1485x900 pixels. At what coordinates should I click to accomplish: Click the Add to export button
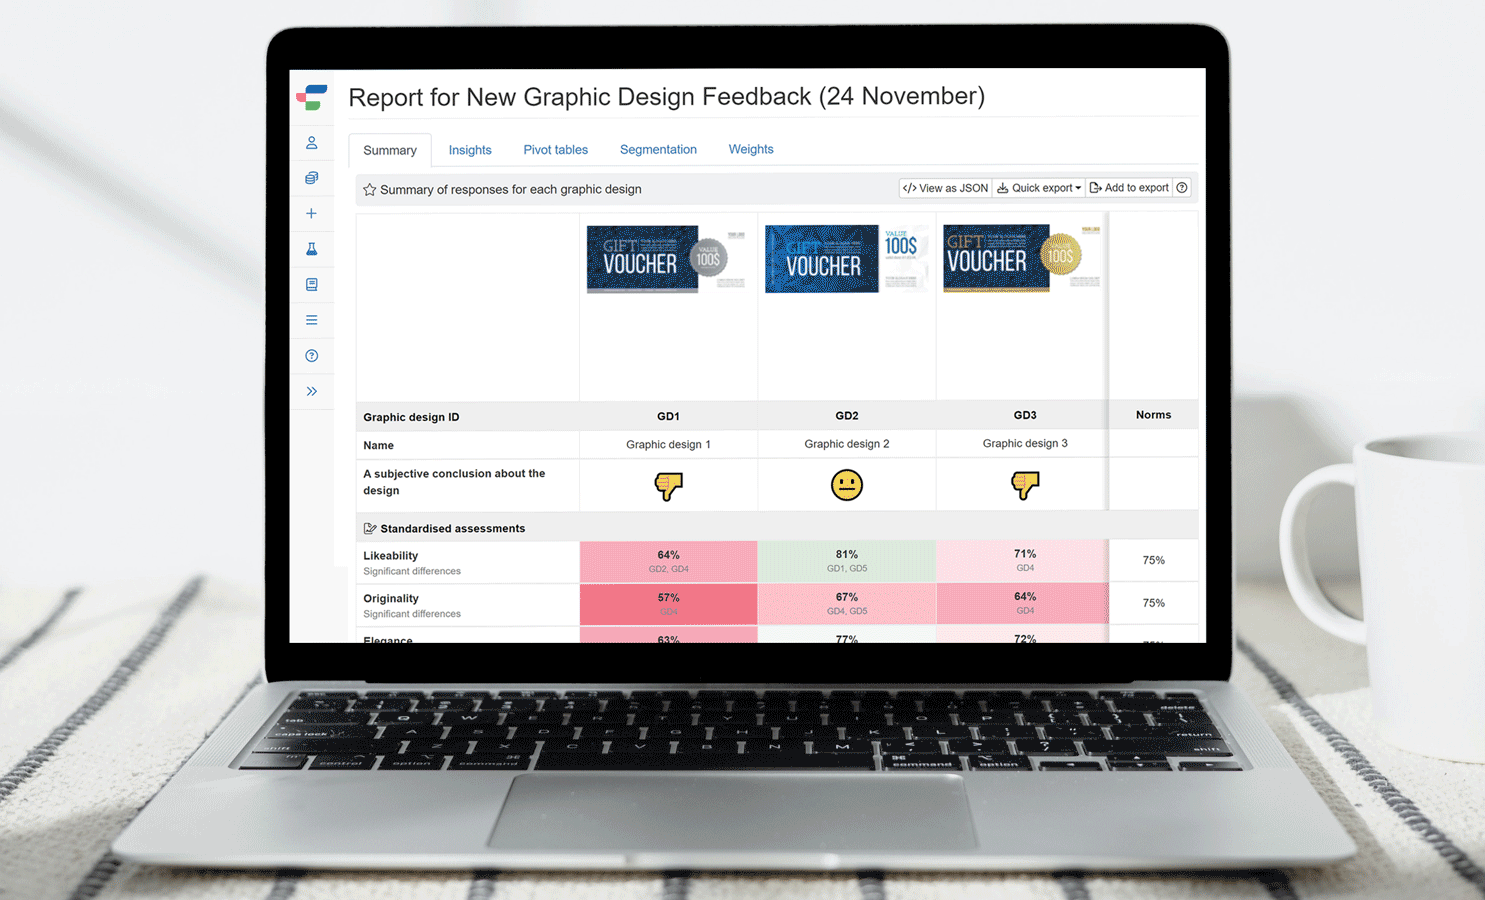point(1129,188)
